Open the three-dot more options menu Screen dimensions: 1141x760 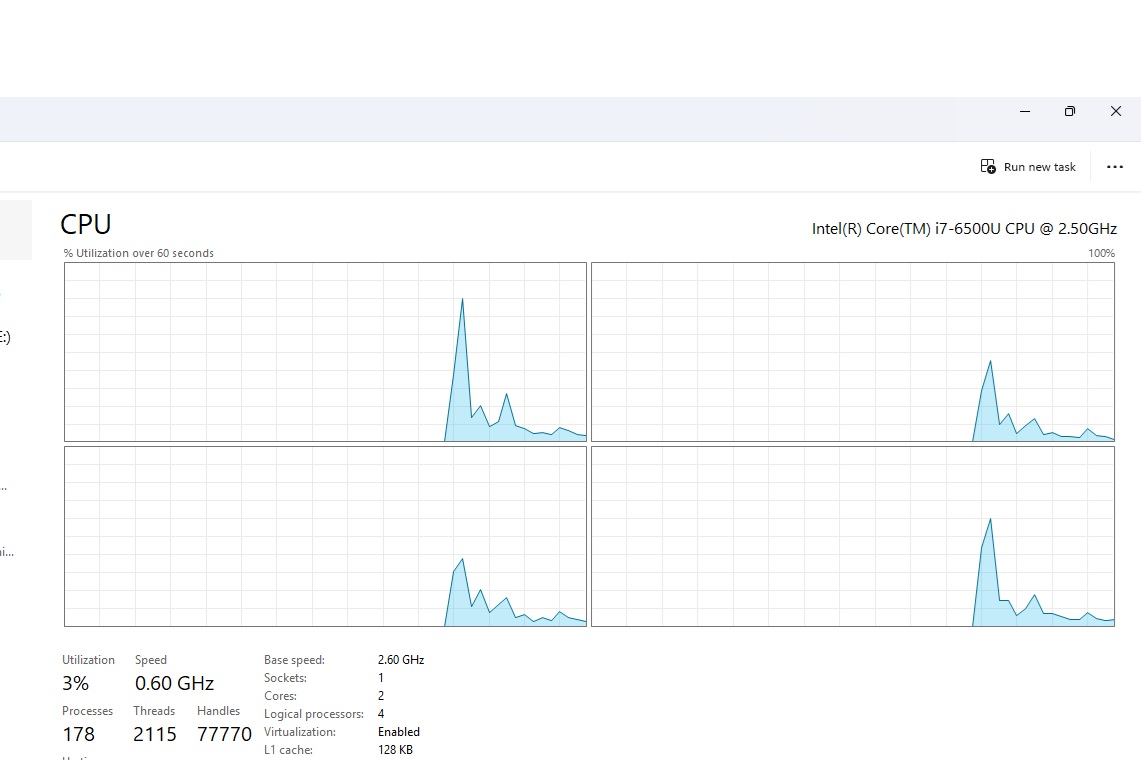click(x=1115, y=167)
